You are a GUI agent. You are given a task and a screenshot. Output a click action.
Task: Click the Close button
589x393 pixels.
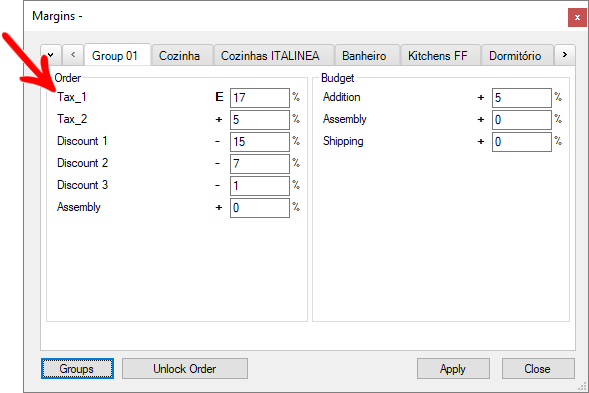[538, 369]
